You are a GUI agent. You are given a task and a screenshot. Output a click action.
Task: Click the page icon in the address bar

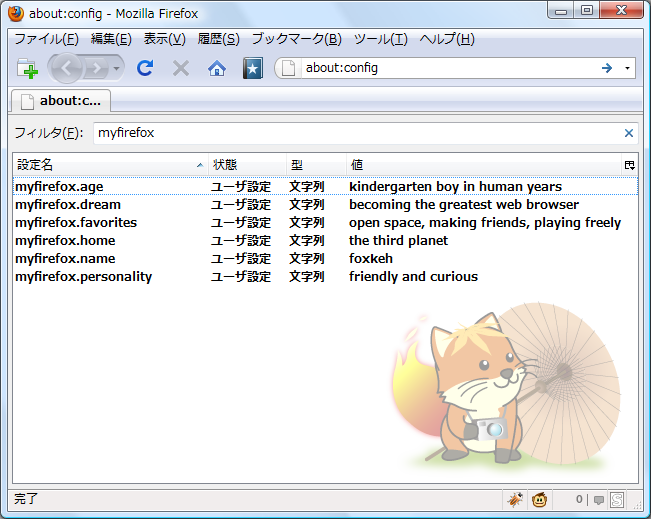point(288,68)
